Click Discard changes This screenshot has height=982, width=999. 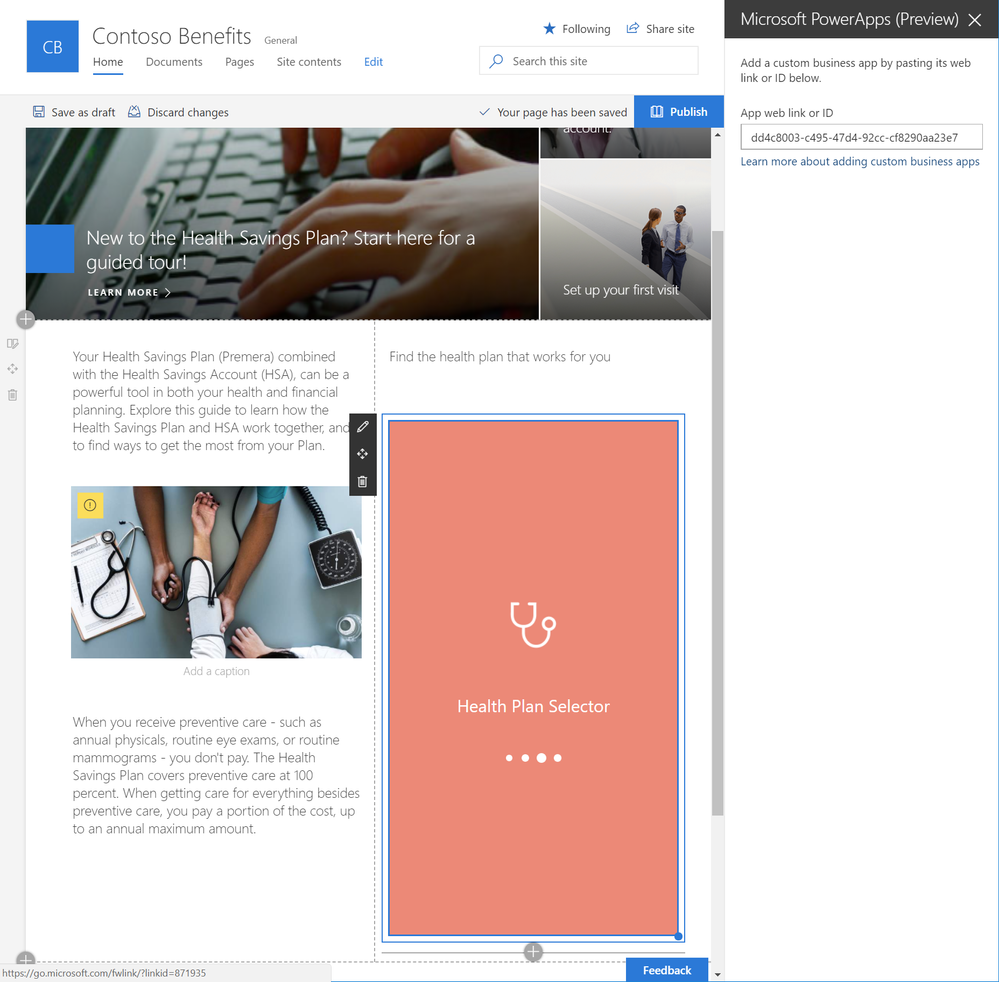[178, 112]
